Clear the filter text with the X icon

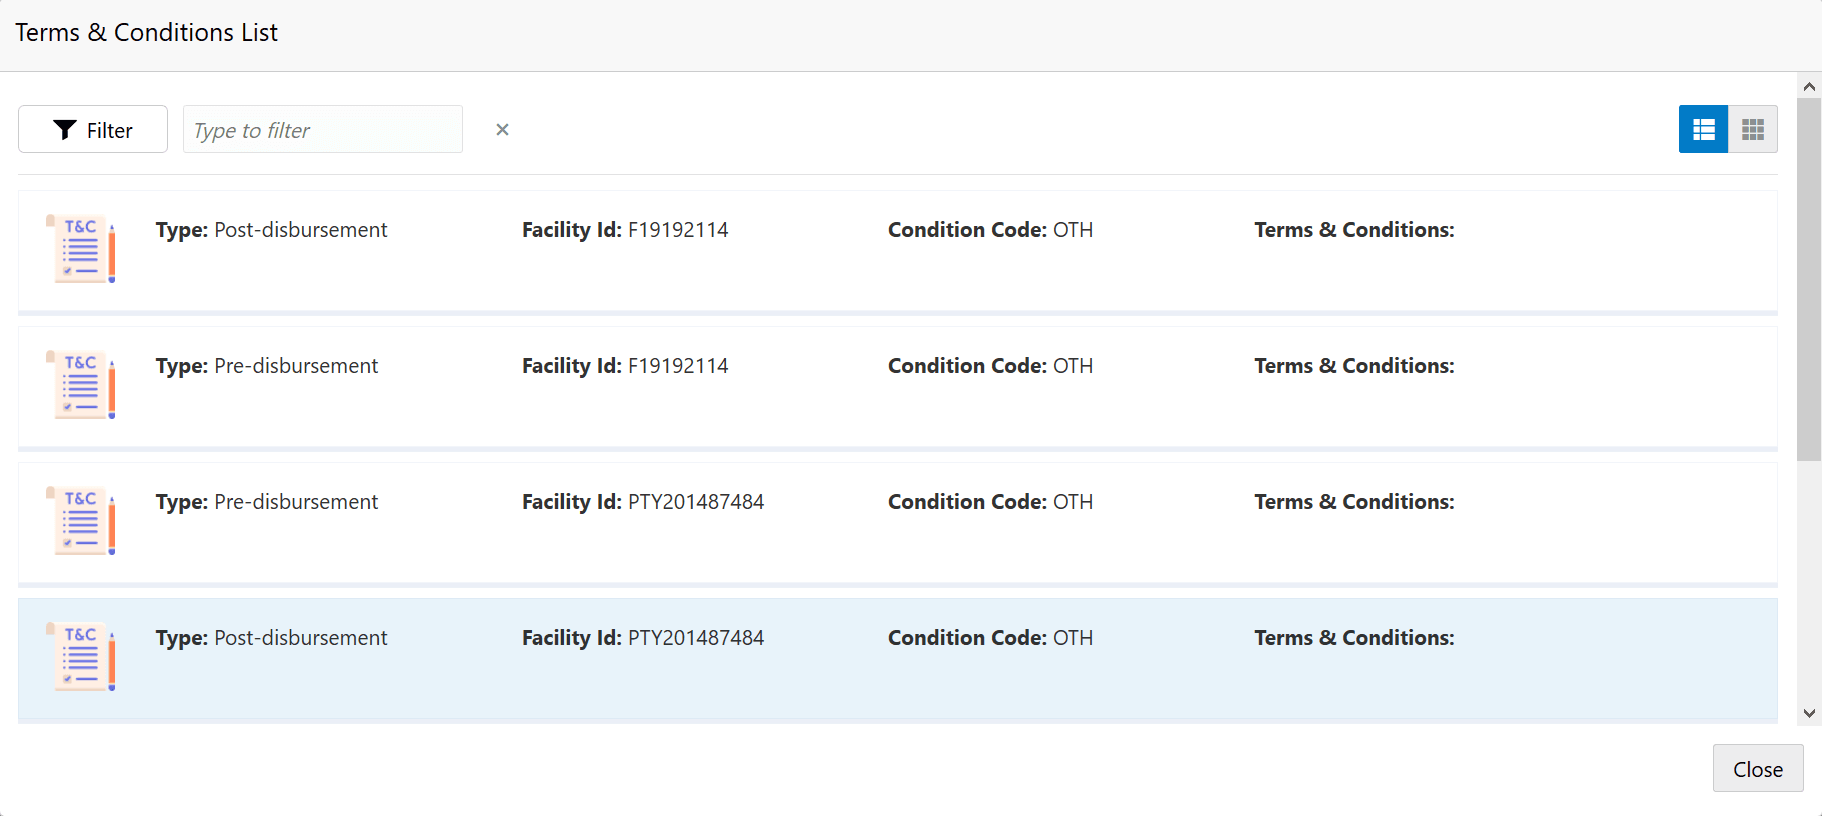pyautogui.click(x=502, y=129)
